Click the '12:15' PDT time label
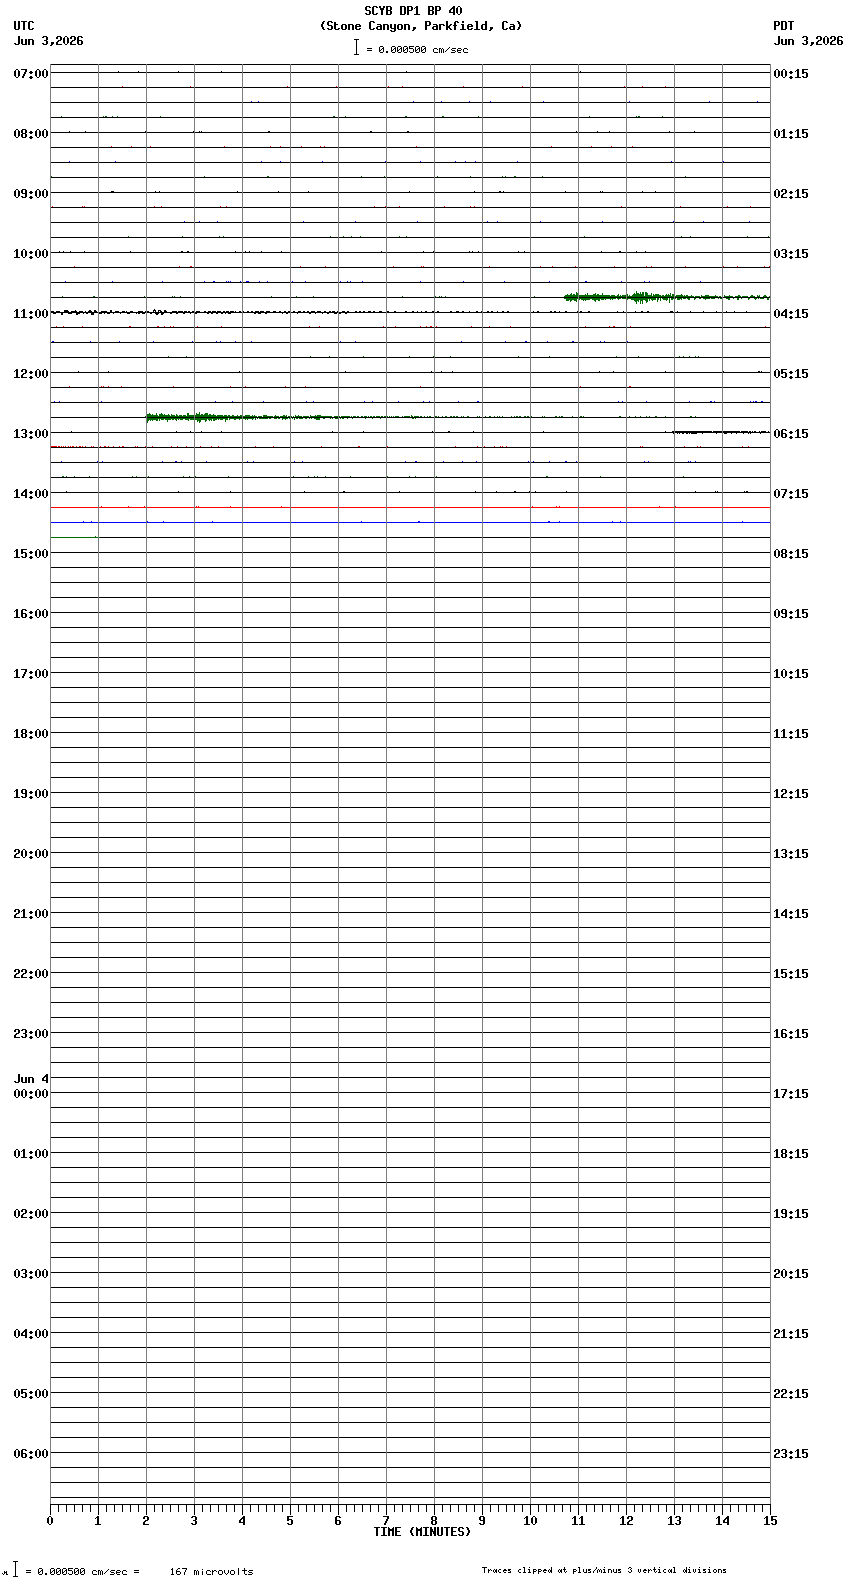 click(791, 794)
